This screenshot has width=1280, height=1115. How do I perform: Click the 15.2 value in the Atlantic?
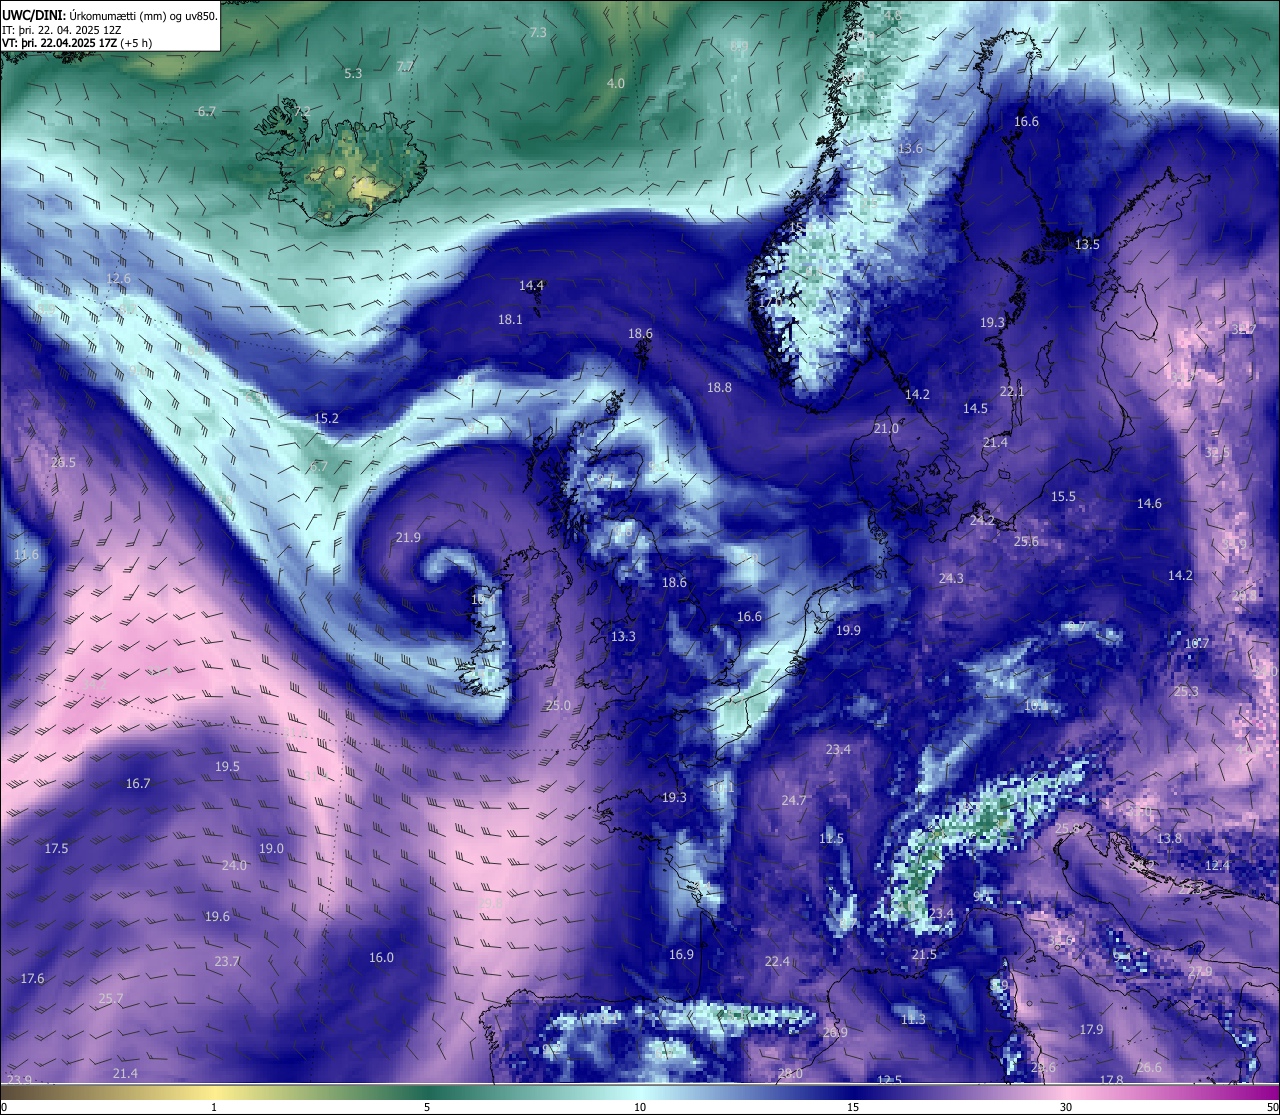tap(327, 419)
